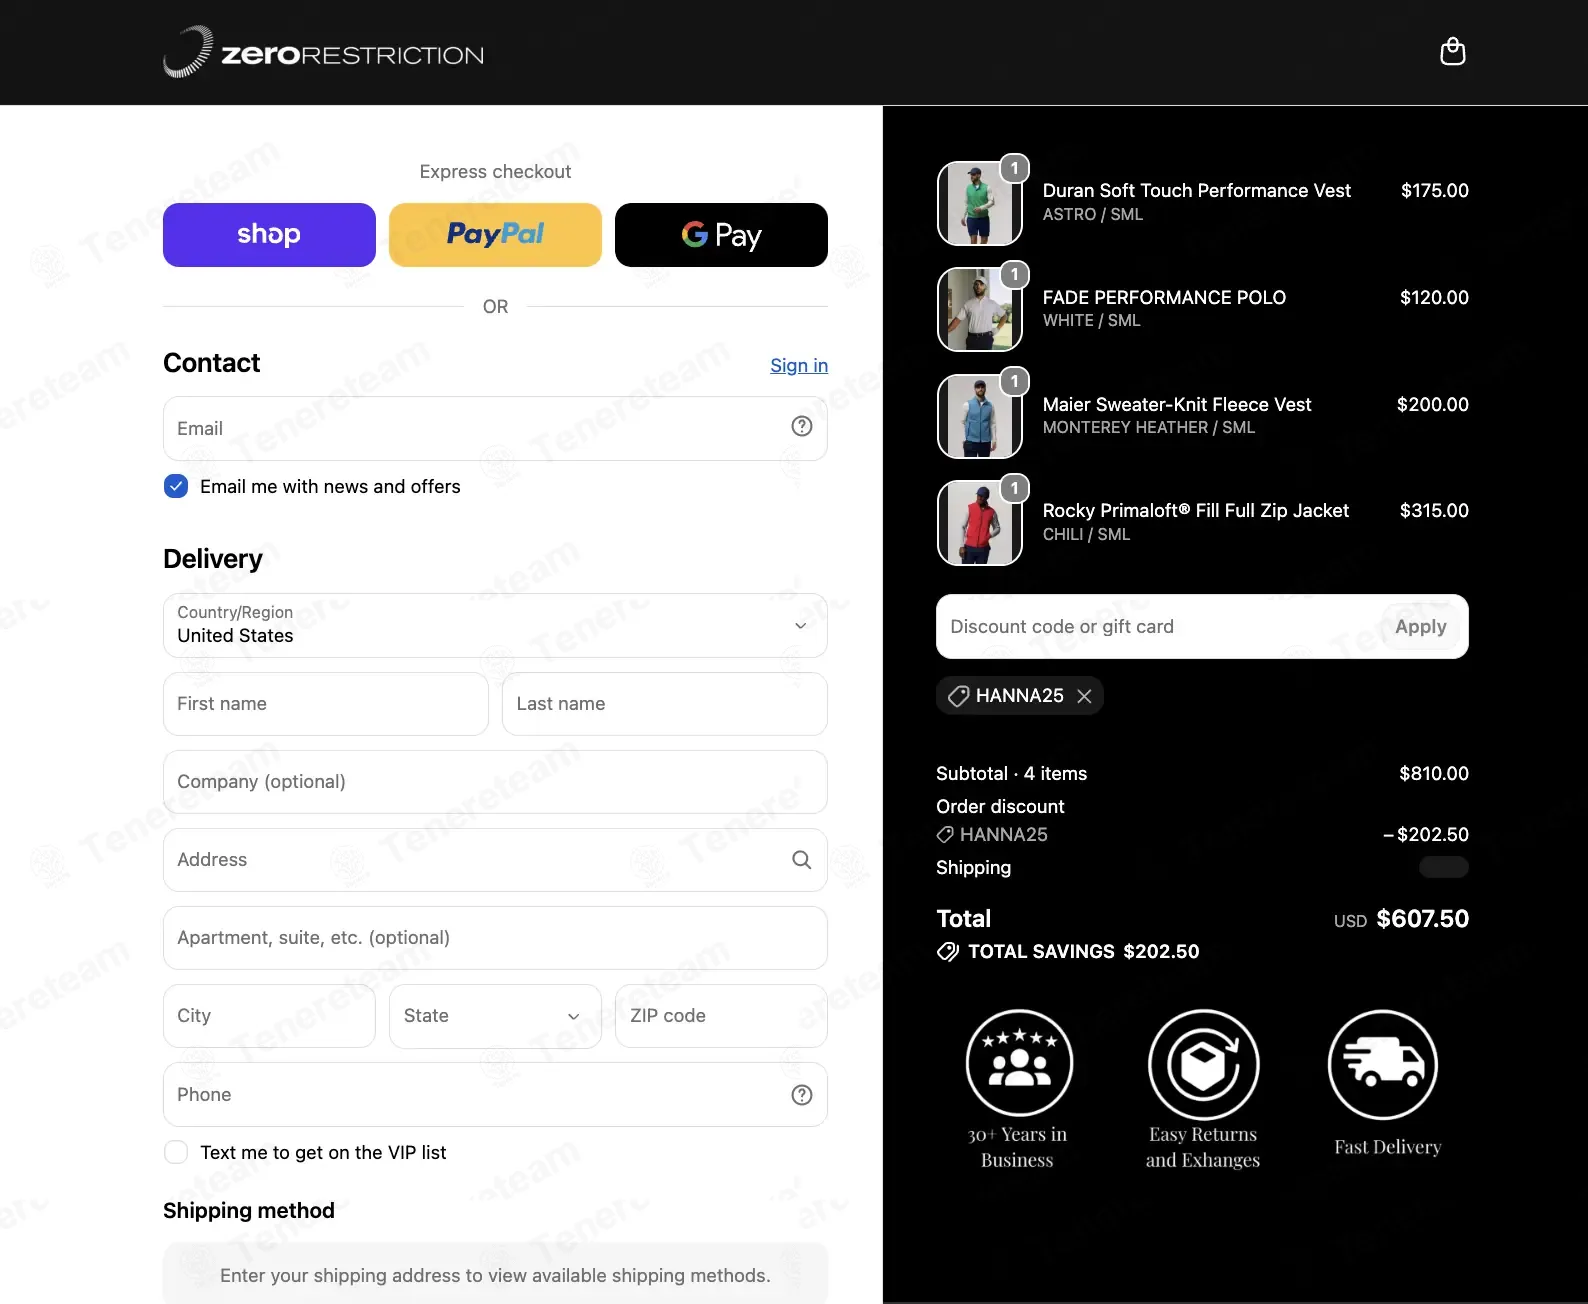Viewport: 1588px width, 1304px height.
Task: Focus the Discount code or gift card field
Action: click(1160, 627)
